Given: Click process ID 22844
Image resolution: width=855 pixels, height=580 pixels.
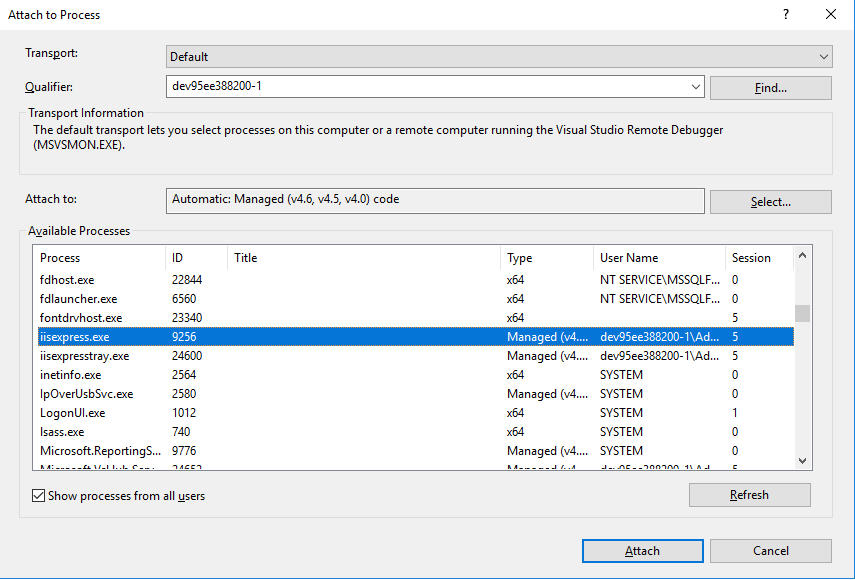Looking at the screenshot, I should [x=187, y=280].
